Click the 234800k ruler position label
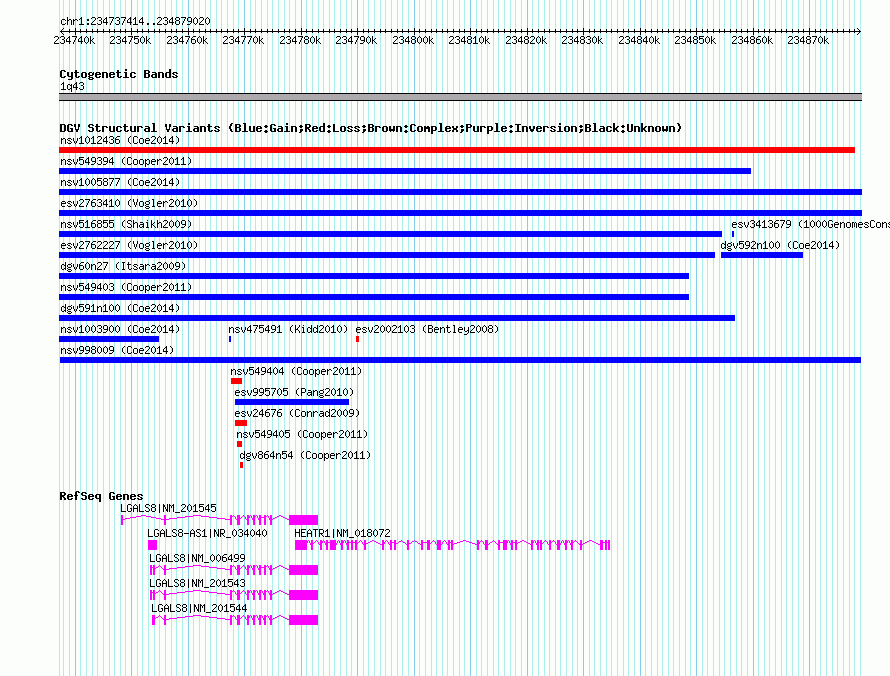Screen dimensions: 890x676 tap(413, 40)
